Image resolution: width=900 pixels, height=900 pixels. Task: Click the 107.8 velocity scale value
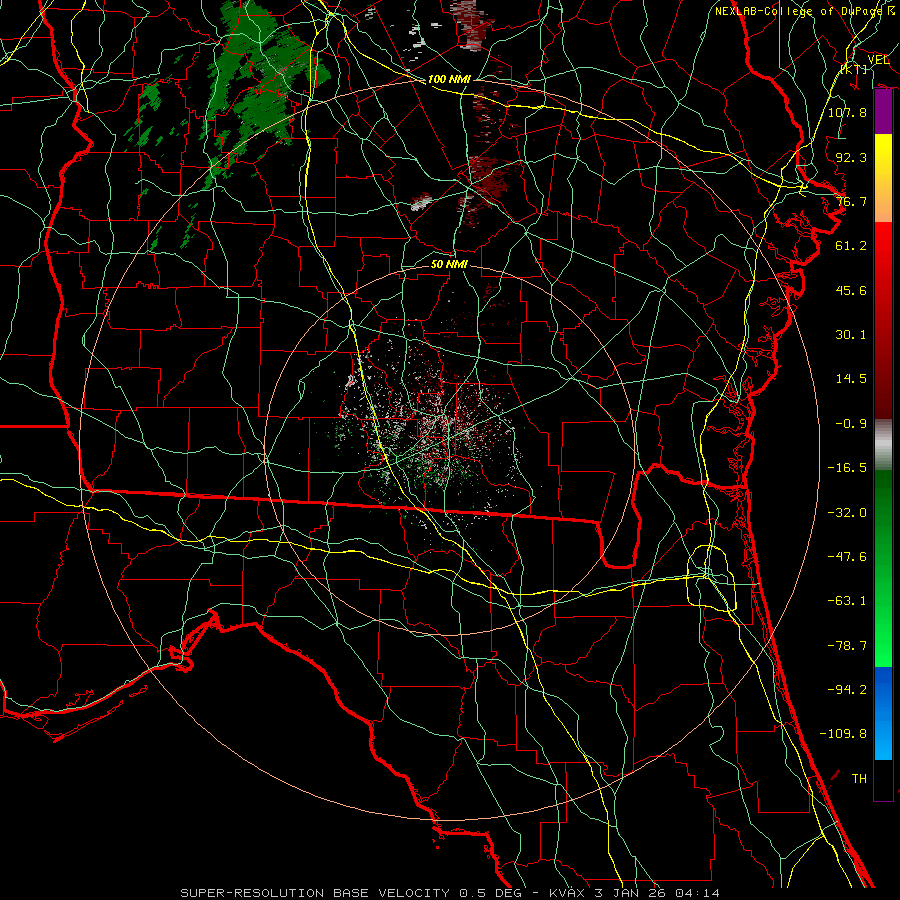click(x=847, y=112)
